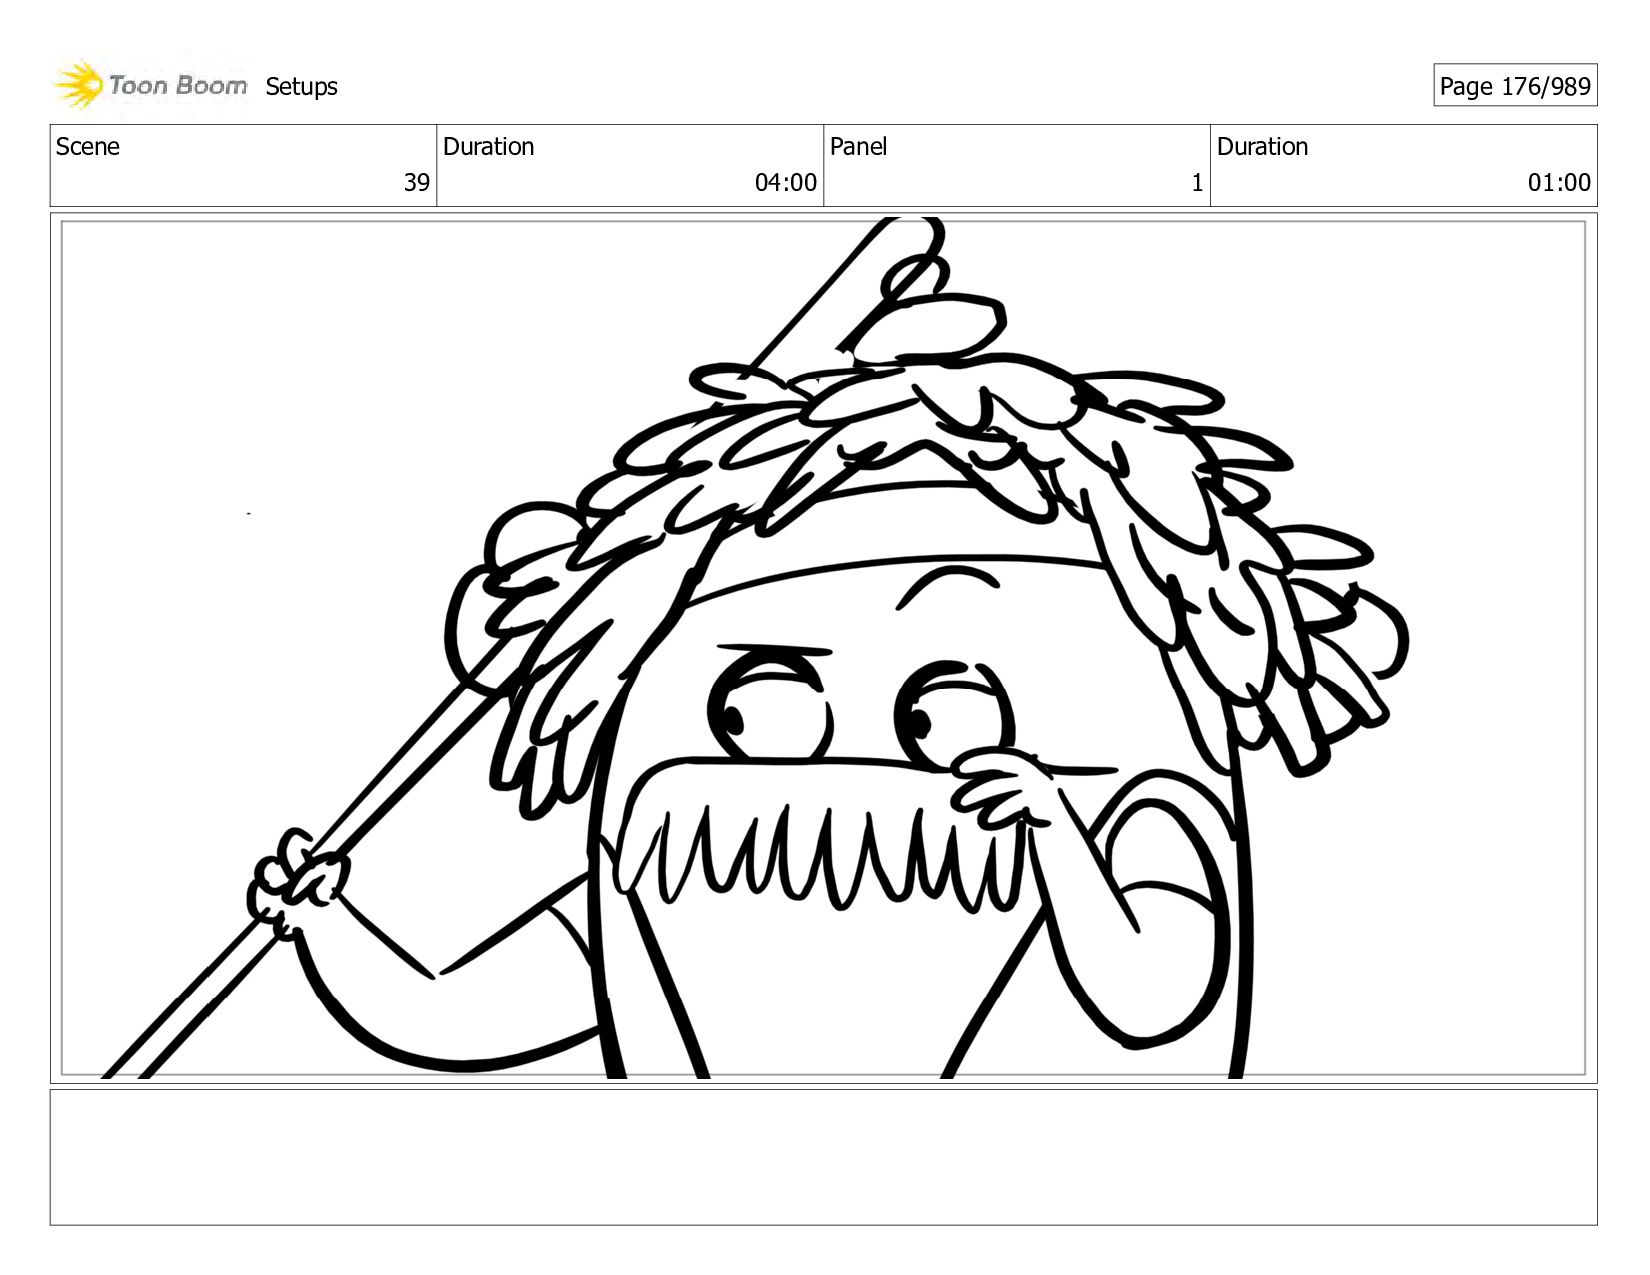1650x1275 pixels.
Task: Click the "Panel" header label
Action: 858,147
